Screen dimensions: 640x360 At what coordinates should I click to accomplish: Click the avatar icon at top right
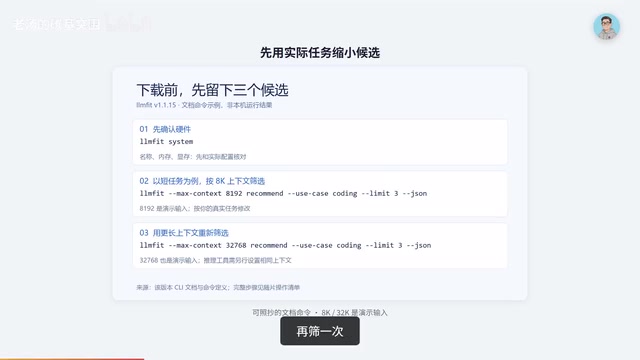(607, 27)
